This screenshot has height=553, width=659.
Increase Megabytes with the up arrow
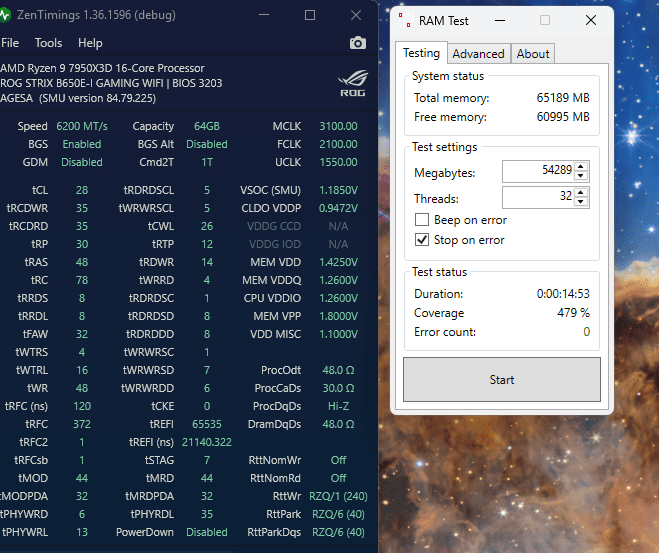point(581,166)
